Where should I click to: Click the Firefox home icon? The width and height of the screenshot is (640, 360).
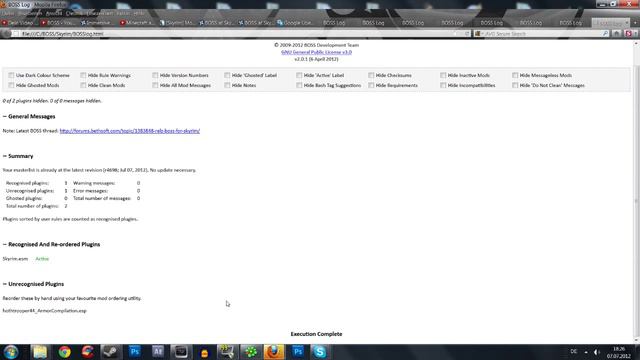[x=617, y=33]
